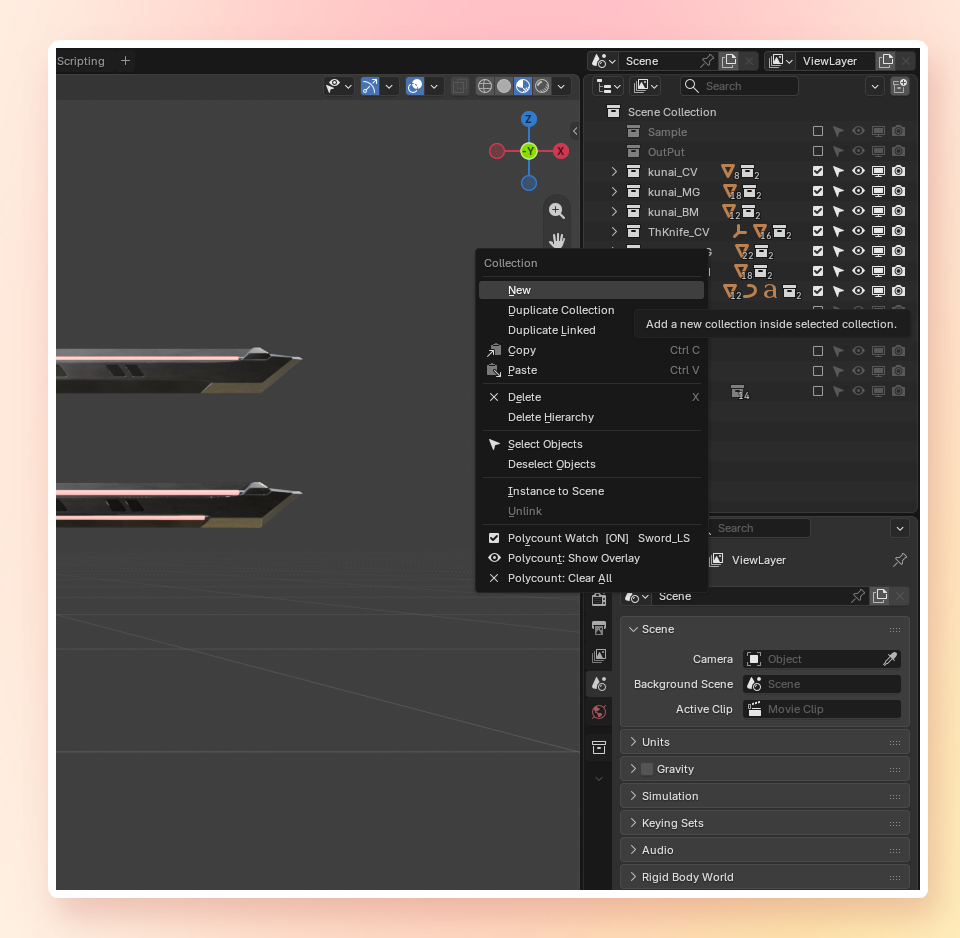The height and width of the screenshot is (938, 960).
Task: Uncheck the kunai_CV exclude checkbox
Action: tap(817, 171)
